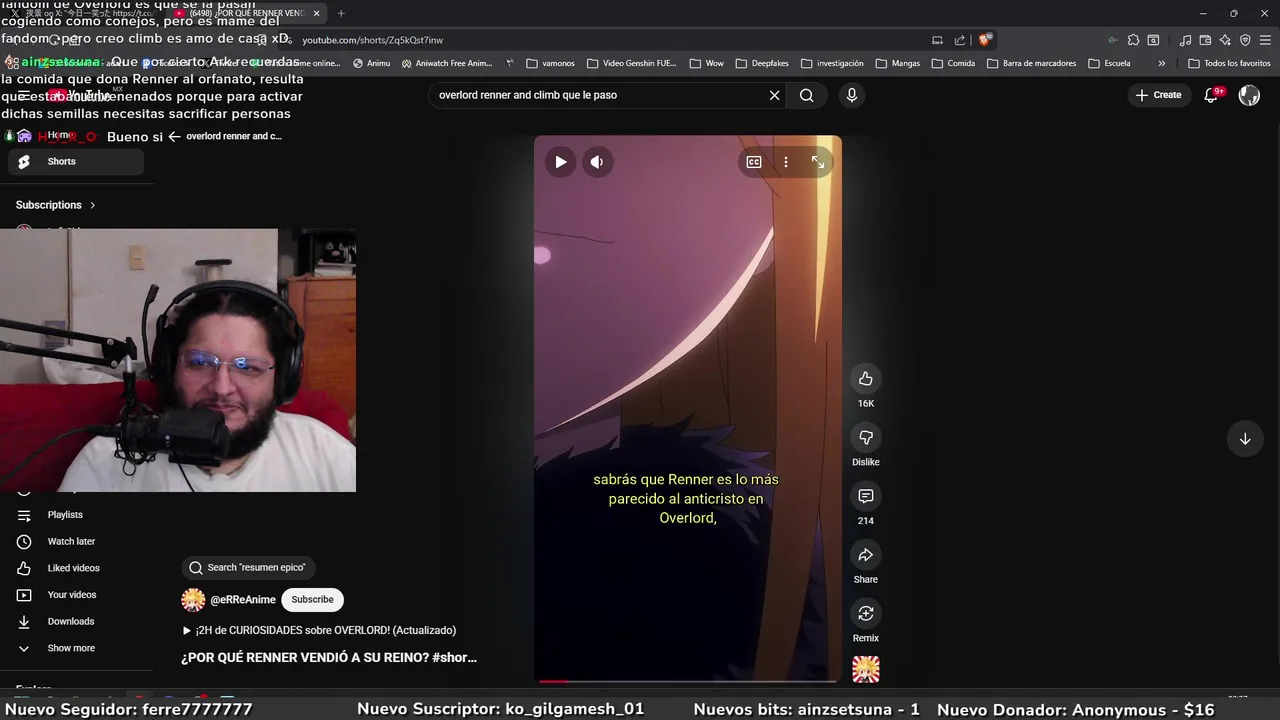Open the Wow bookmark folder
1280x720 pixels.
(707, 63)
